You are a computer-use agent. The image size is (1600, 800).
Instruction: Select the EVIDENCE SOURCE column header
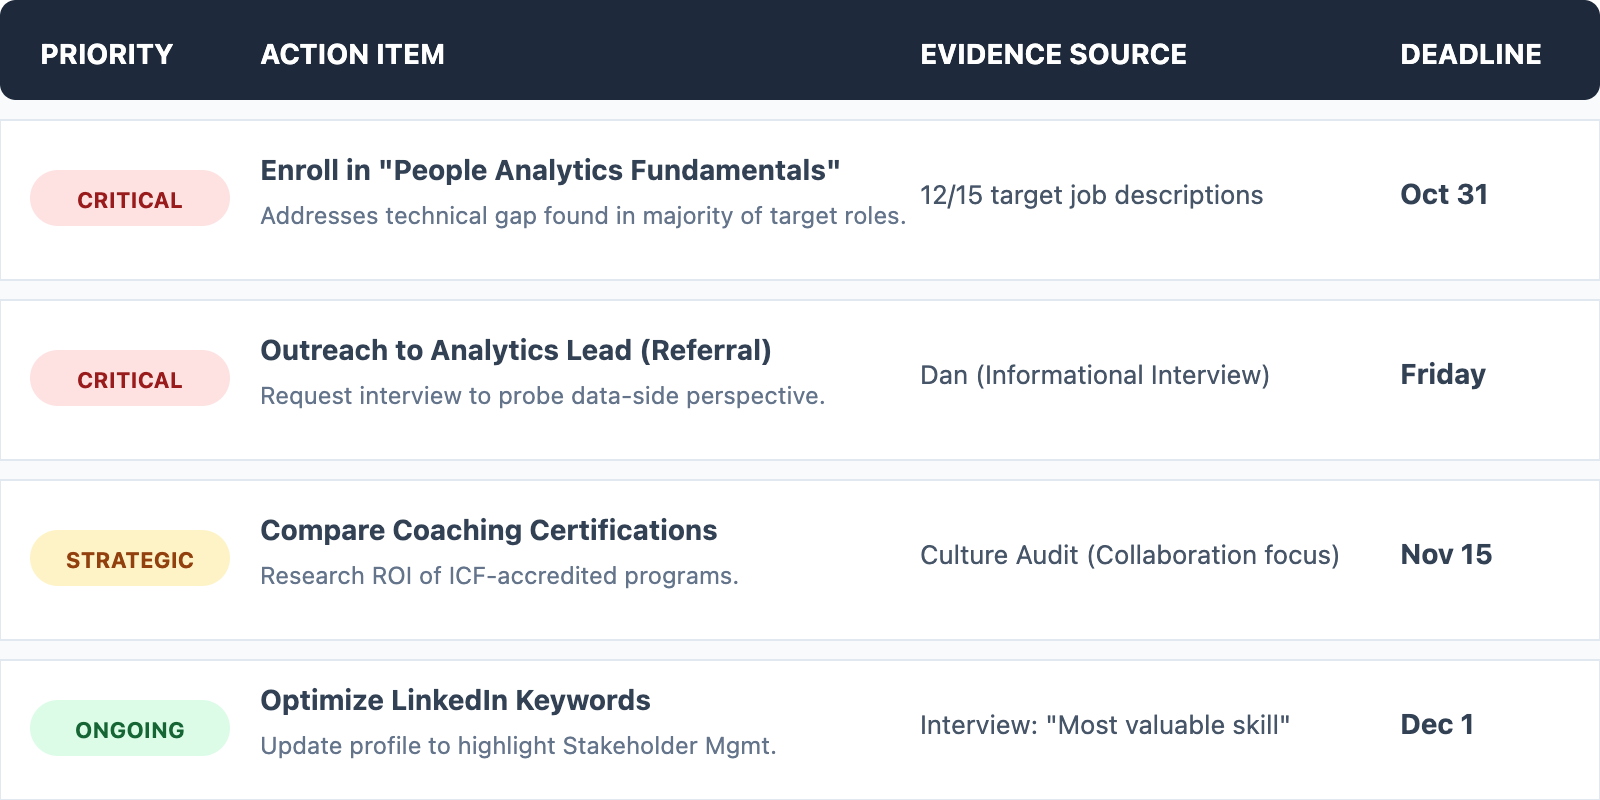(1053, 54)
